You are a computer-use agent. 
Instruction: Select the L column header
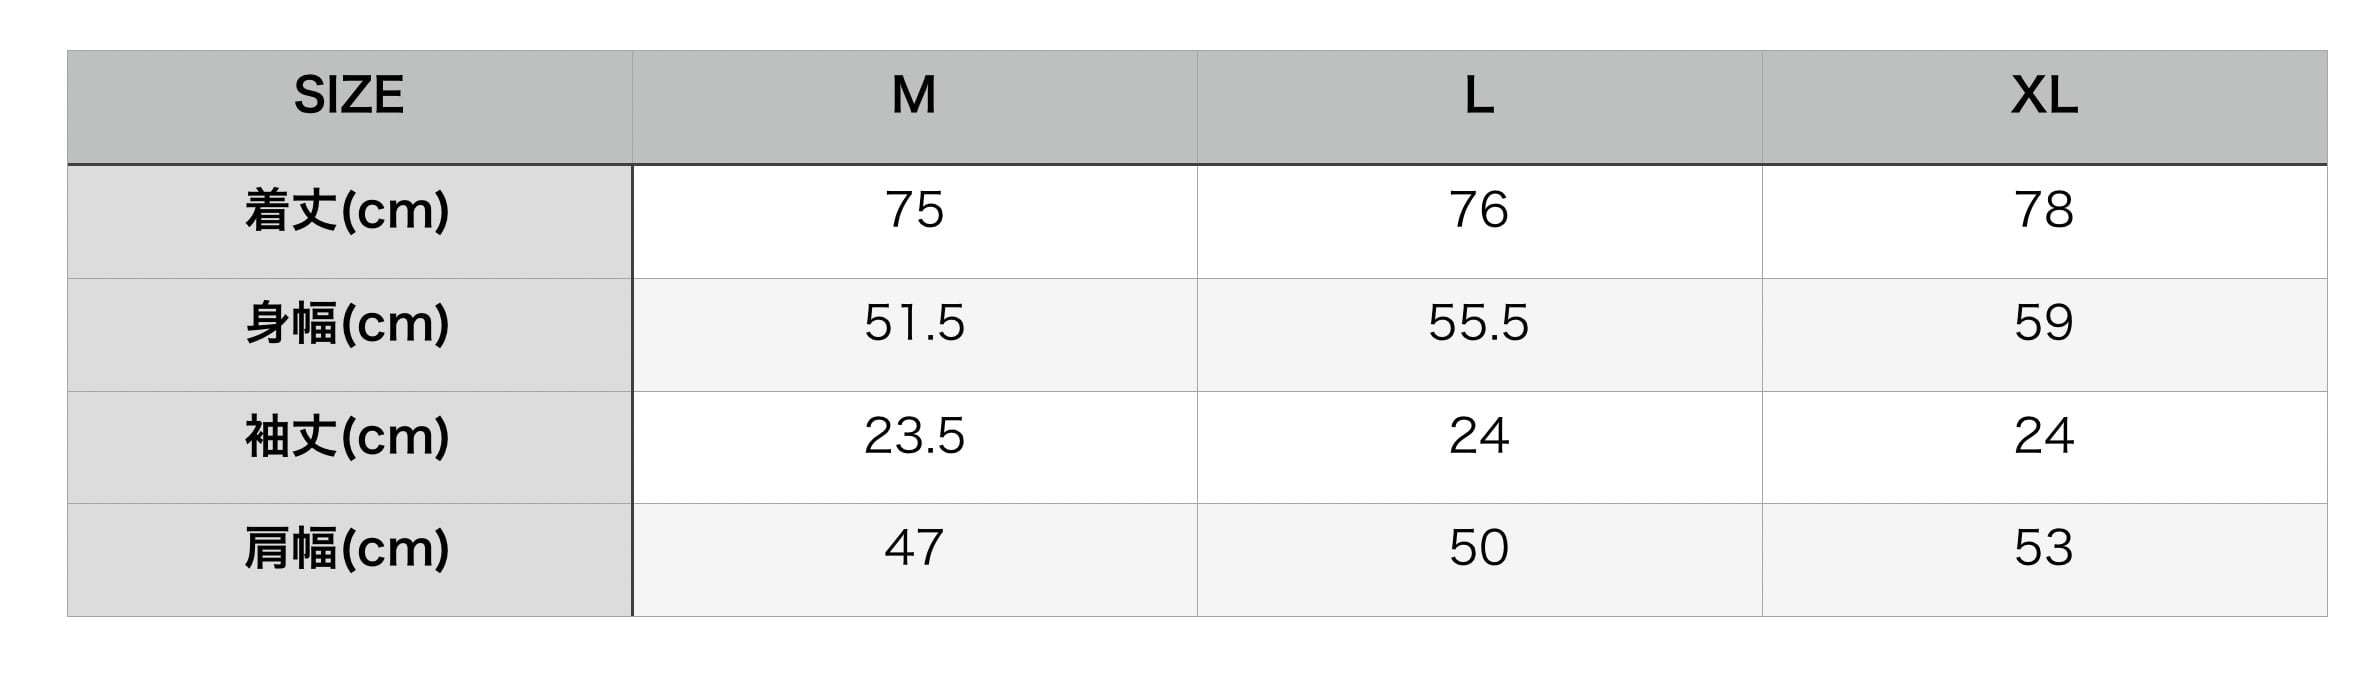click(1479, 96)
